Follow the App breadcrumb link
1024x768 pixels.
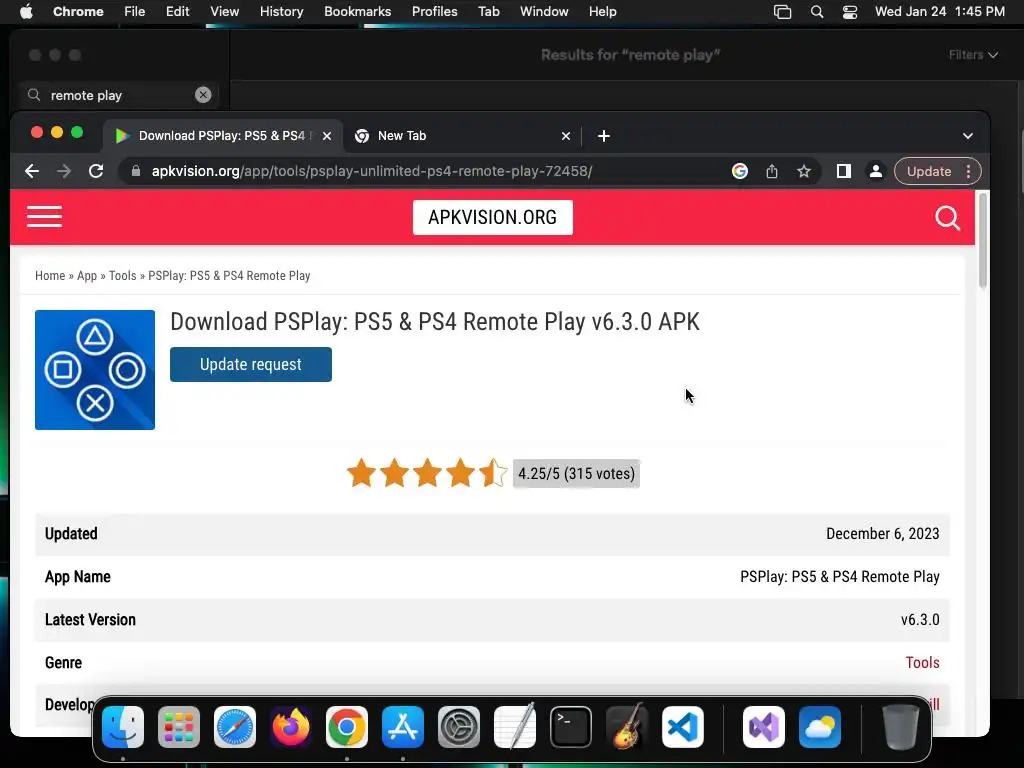(87, 276)
